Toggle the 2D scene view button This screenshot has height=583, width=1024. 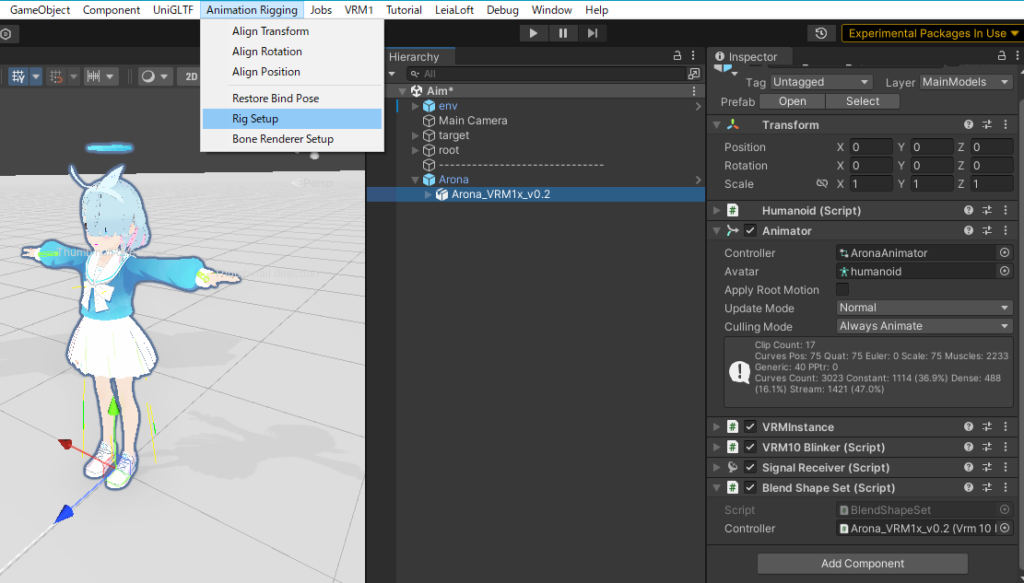click(189, 76)
